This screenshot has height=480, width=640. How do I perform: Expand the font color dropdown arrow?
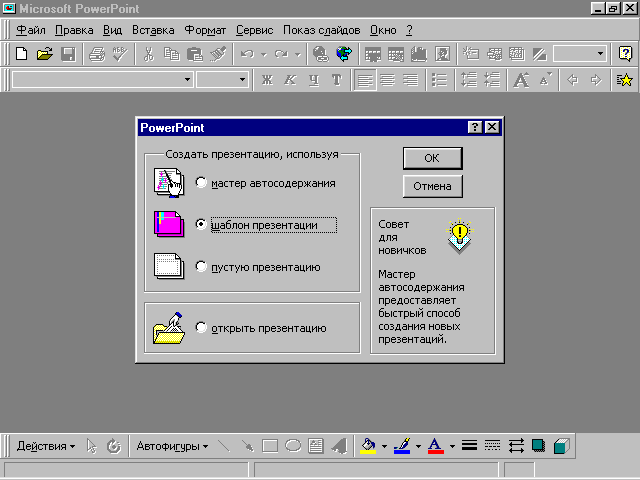coord(452,447)
